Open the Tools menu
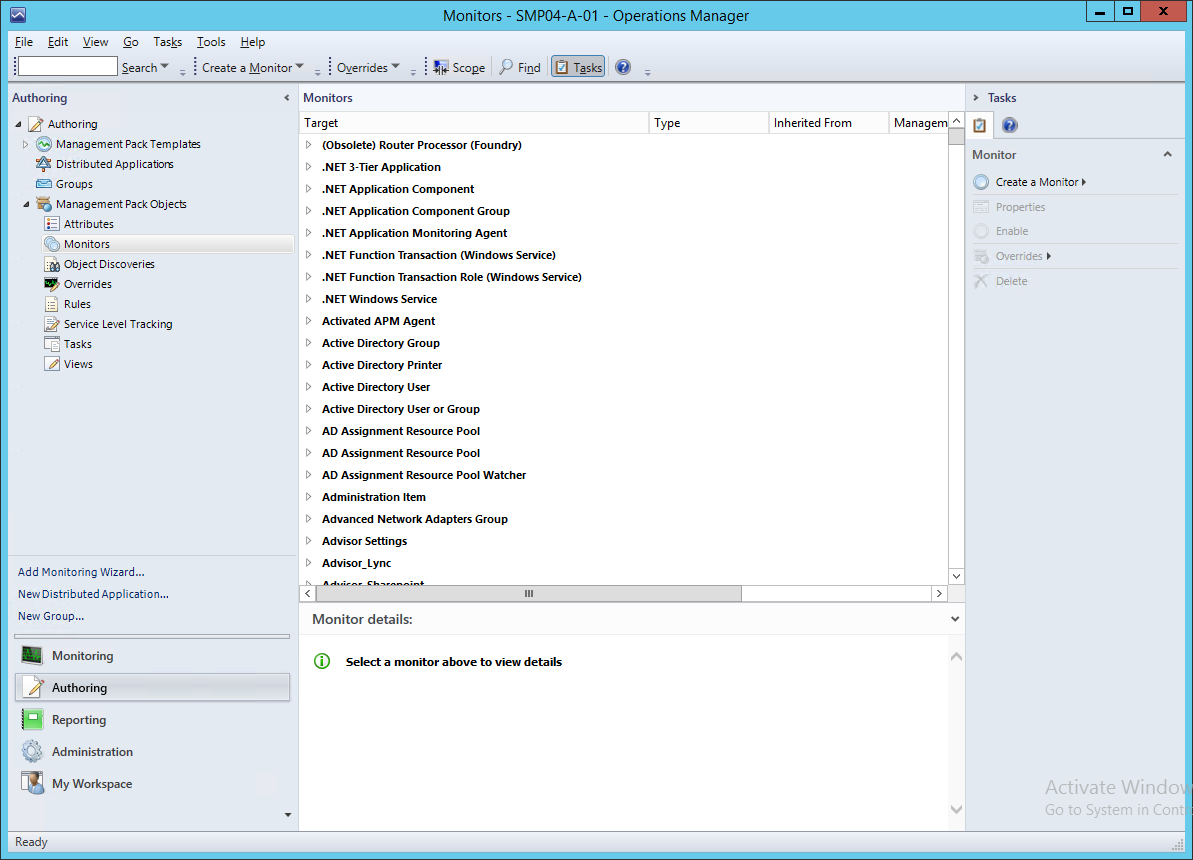Image resolution: width=1193 pixels, height=860 pixels. 210,41
